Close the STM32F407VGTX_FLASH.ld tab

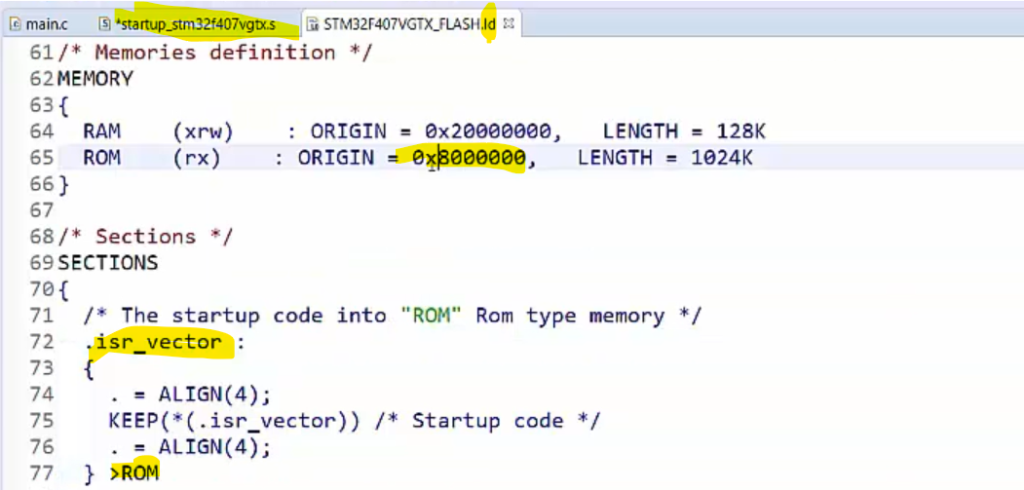point(509,25)
